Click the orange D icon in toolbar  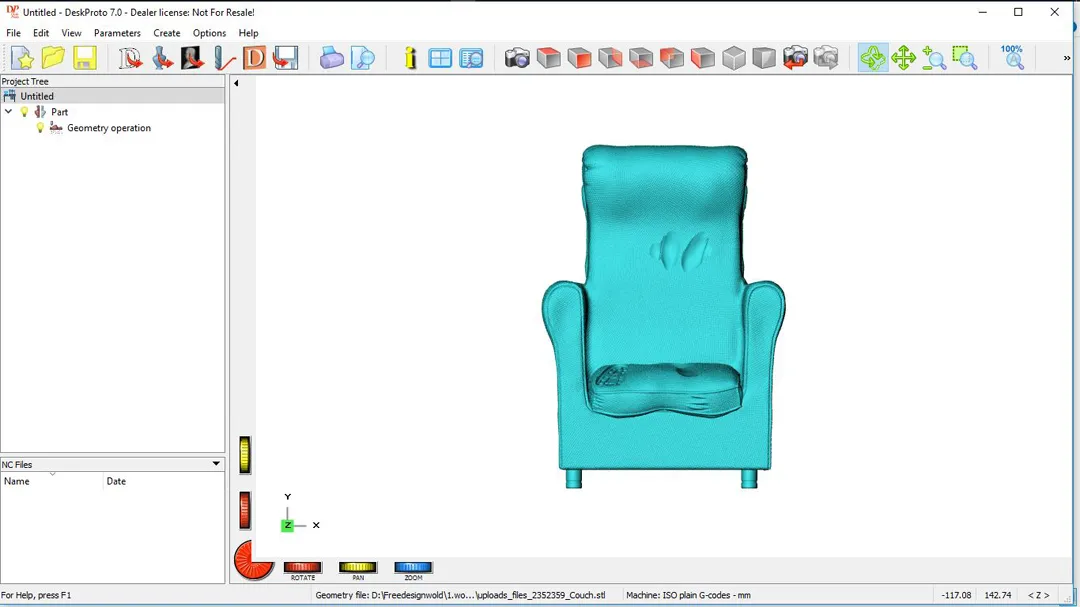tap(254, 58)
